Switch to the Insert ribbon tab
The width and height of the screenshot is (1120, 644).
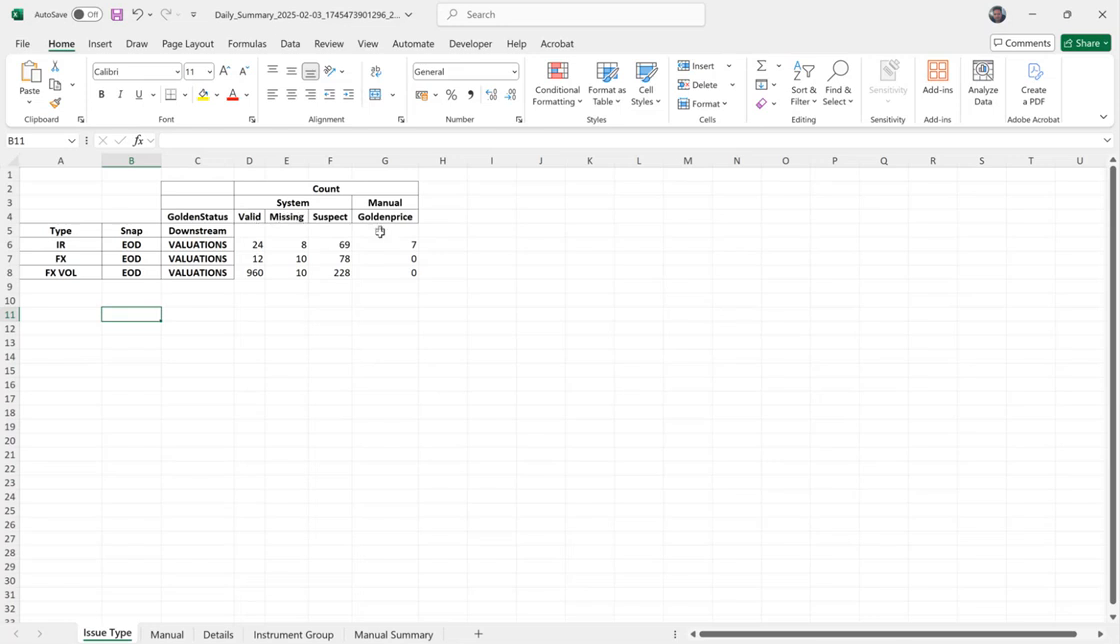click(100, 44)
